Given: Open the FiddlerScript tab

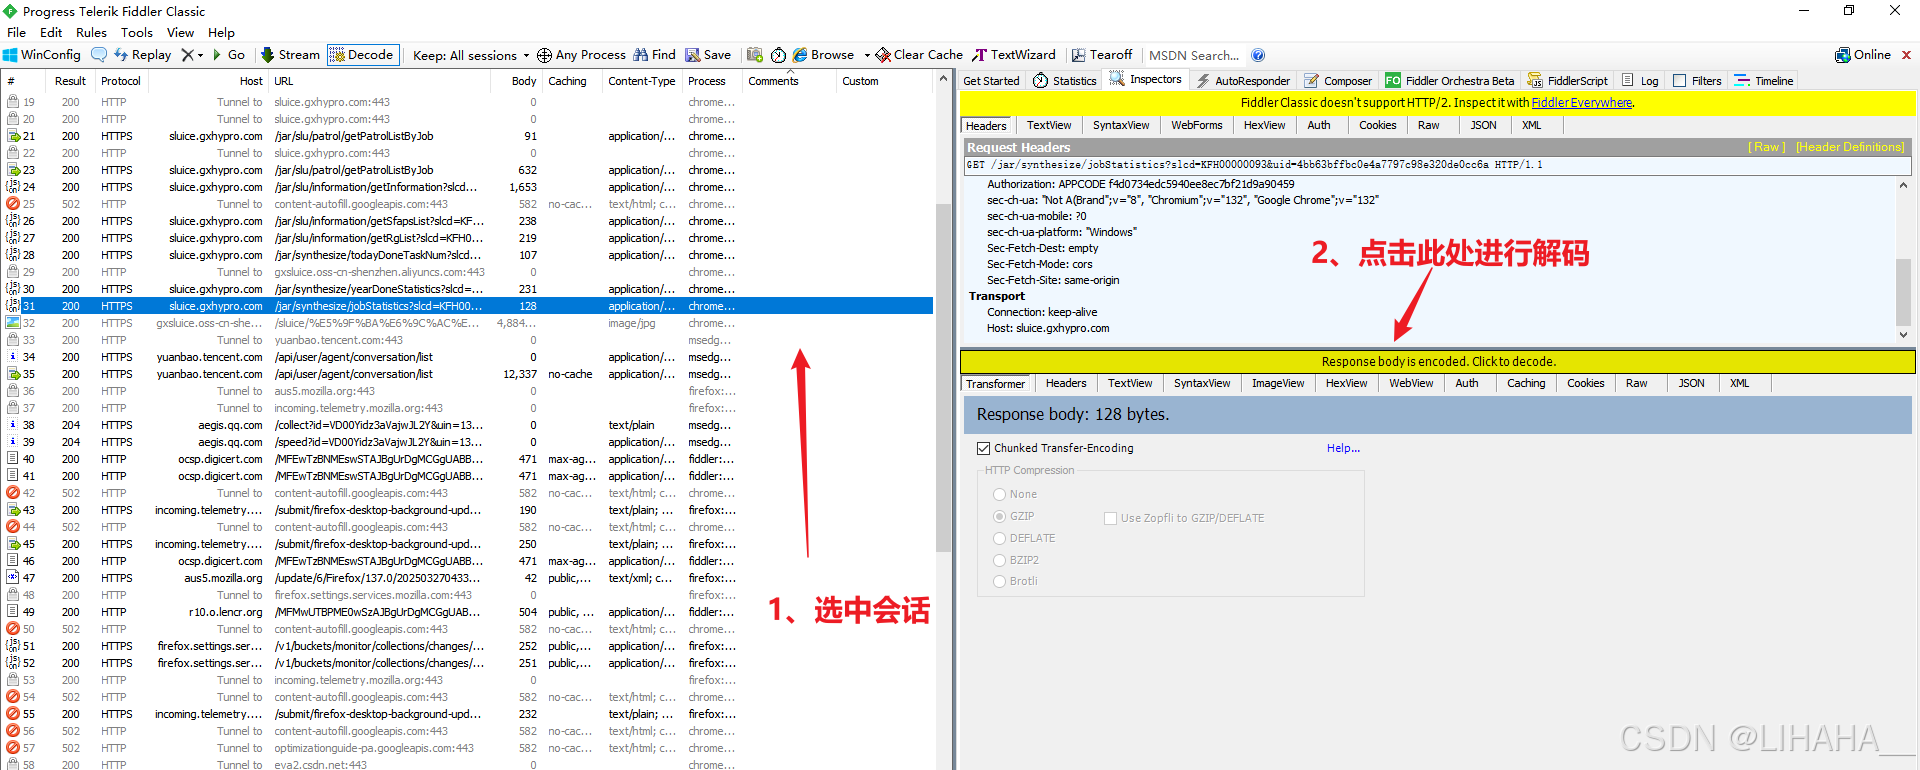Looking at the screenshot, I should coord(1568,81).
